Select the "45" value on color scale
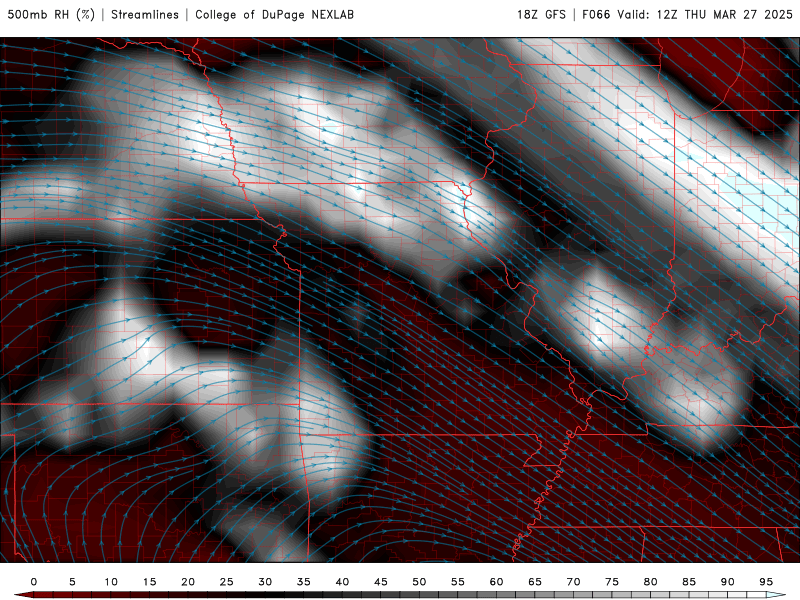The width and height of the screenshot is (800, 600). 381,582
